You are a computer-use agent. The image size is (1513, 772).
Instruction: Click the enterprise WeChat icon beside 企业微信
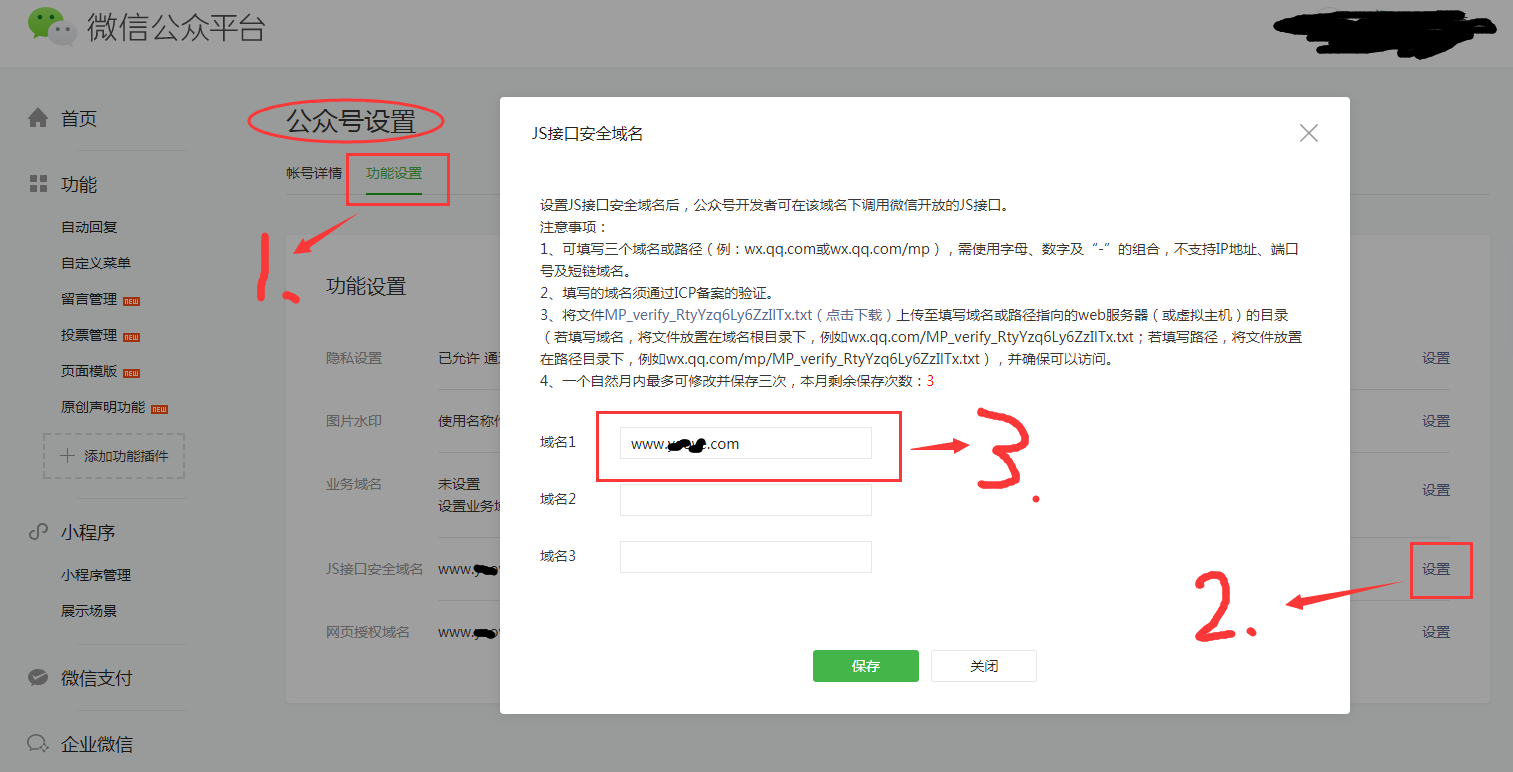tap(38, 744)
